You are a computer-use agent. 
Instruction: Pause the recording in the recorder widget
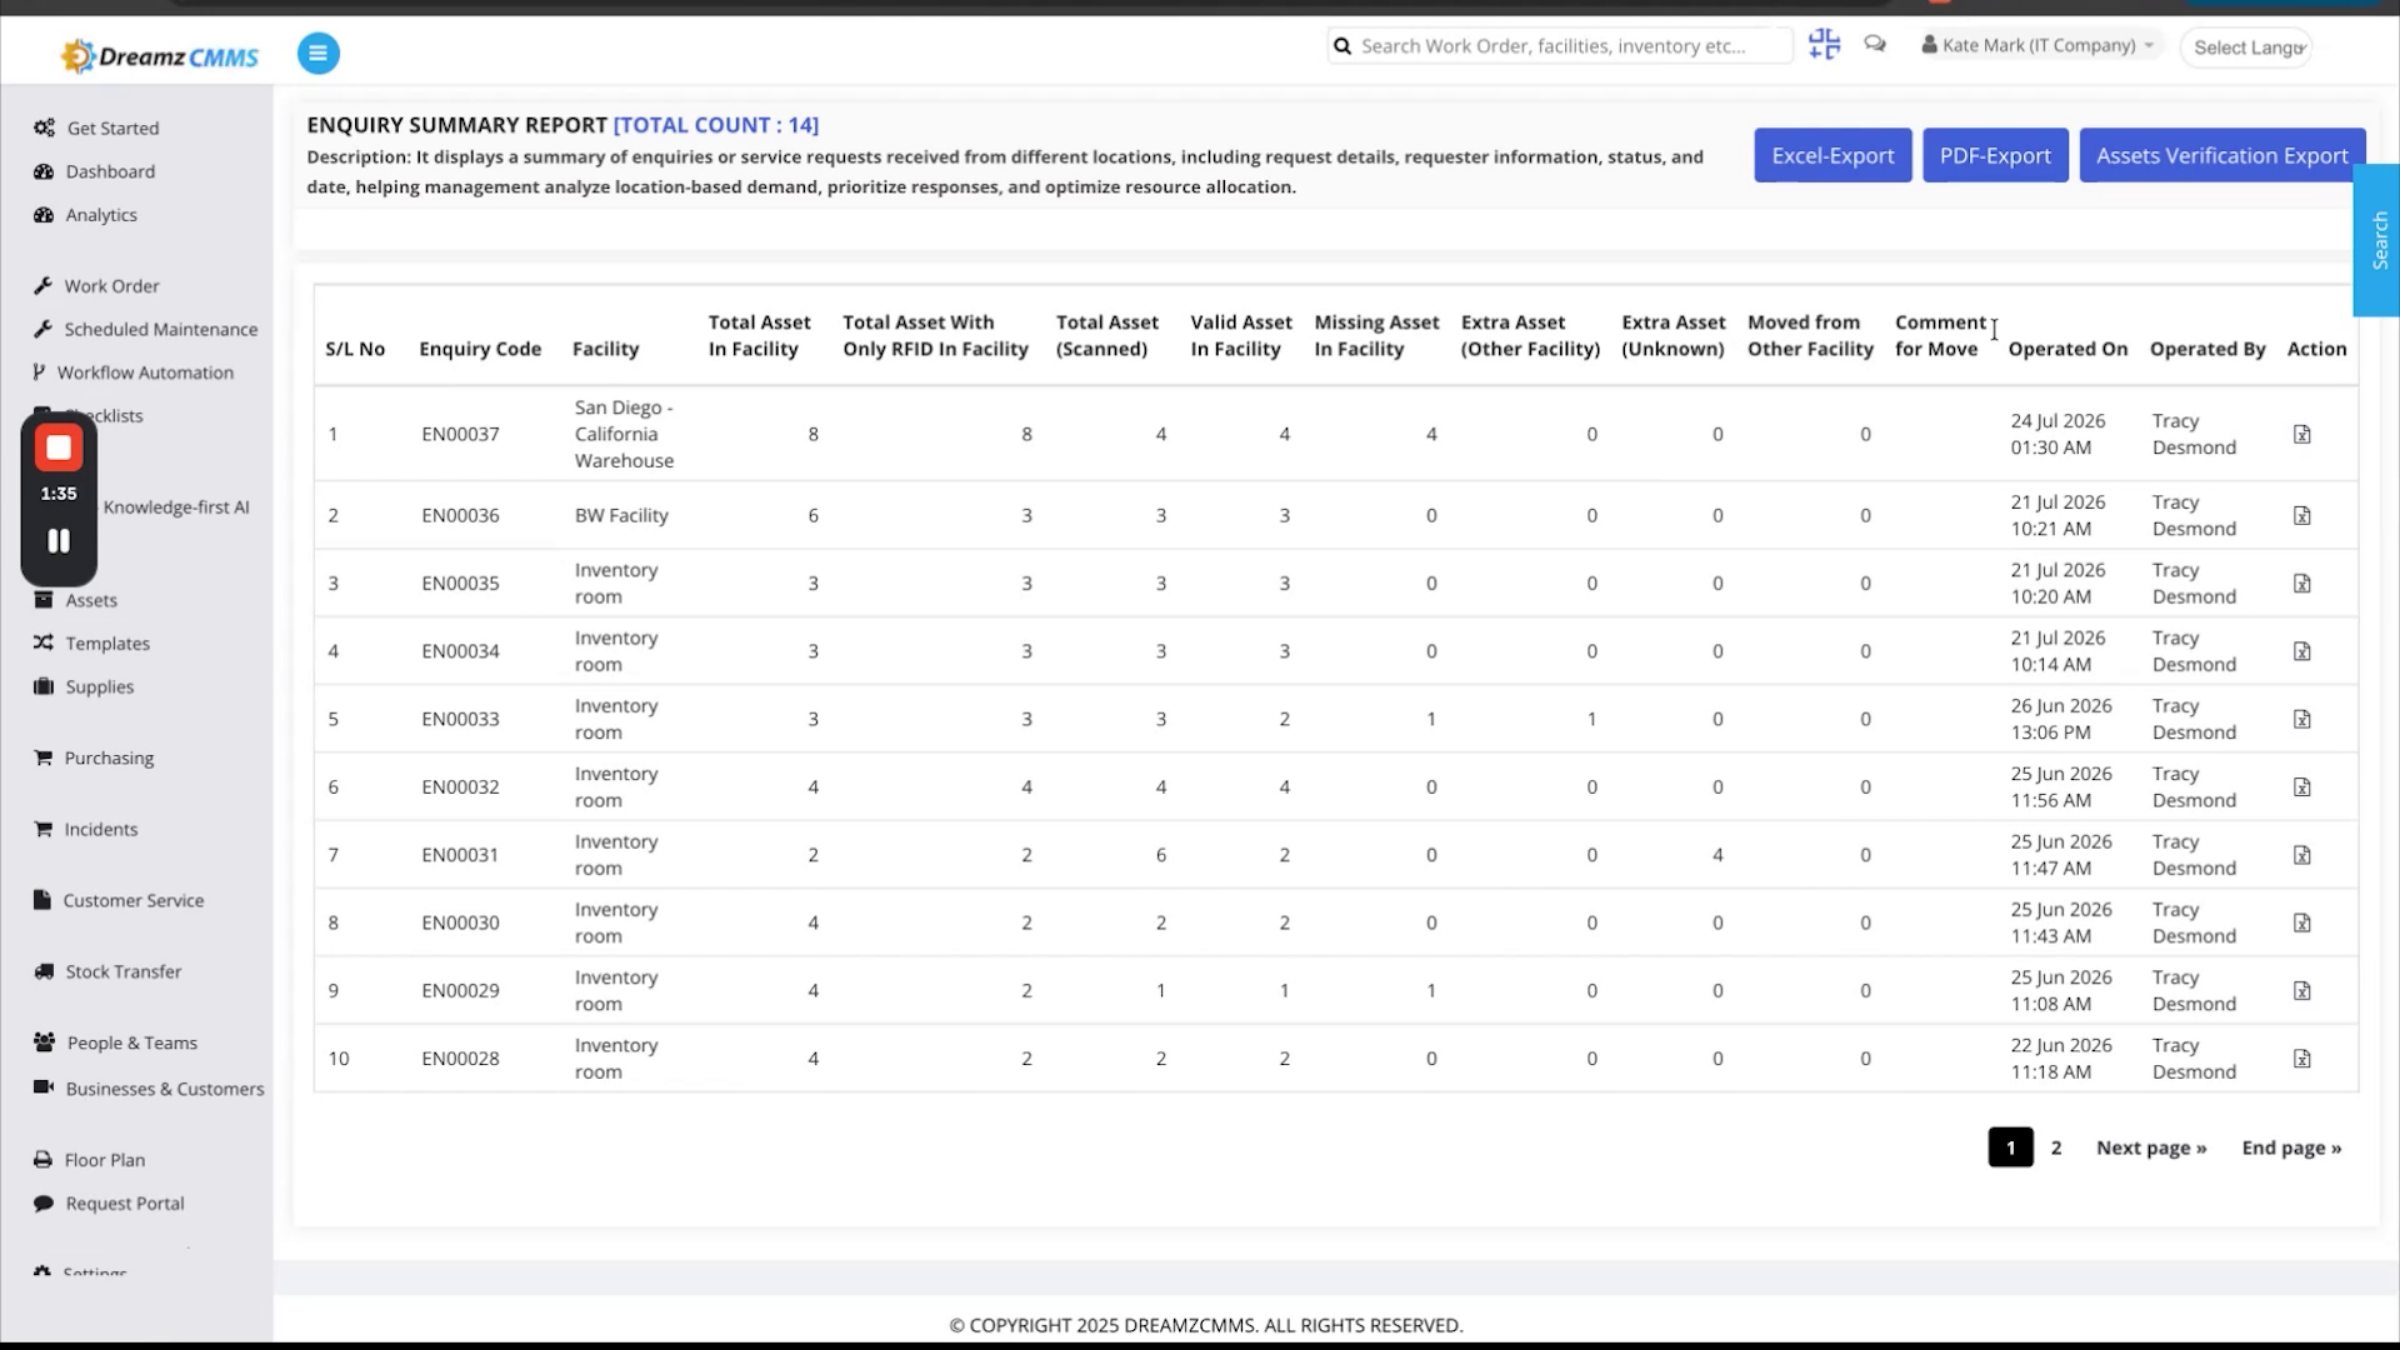click(x=59, y=541)
